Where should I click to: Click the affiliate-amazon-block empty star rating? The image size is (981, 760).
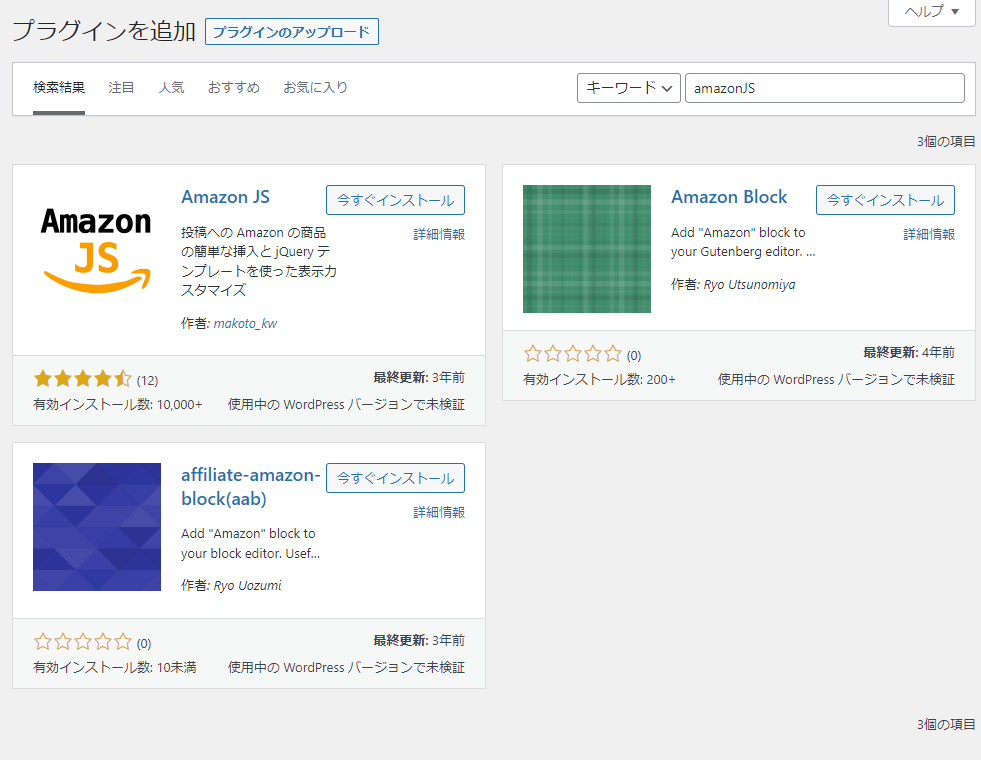click(83, 642)
